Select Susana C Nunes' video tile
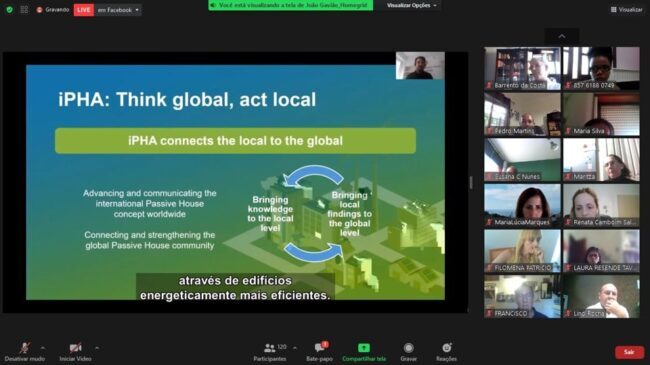Image resolution: width=650 pixels, height=365 pixels. [522, 160]
